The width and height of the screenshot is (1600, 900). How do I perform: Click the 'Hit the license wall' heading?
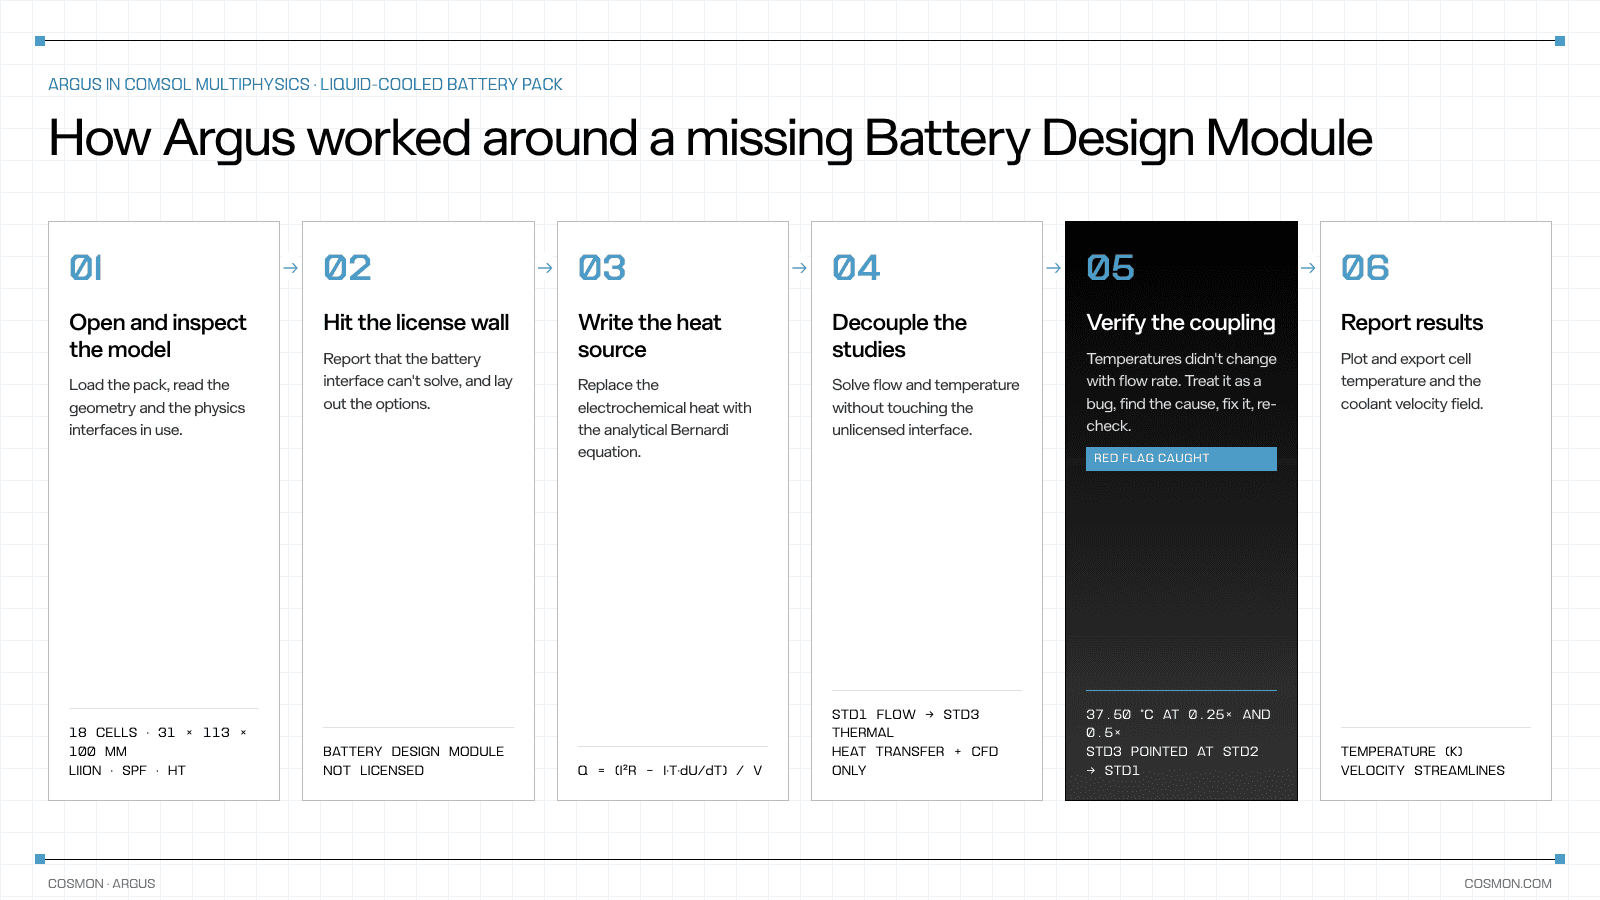click(x=416, y=322)
